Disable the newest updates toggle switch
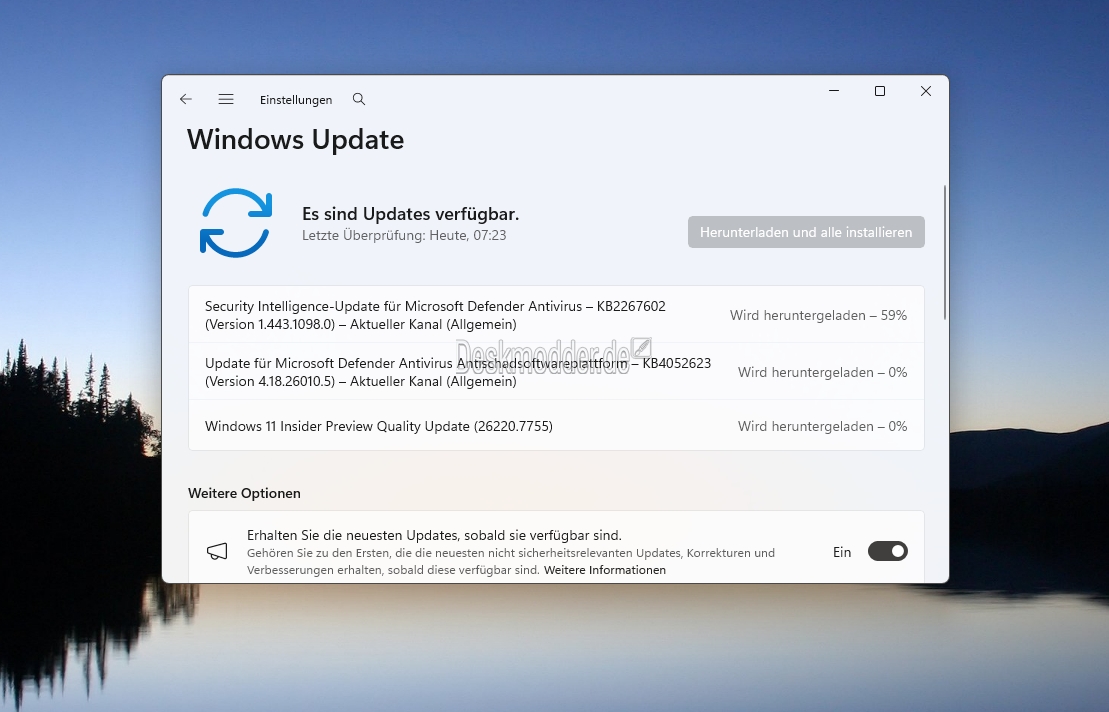The width and height of the screenshot is (1109, 712). click(887, 551)
